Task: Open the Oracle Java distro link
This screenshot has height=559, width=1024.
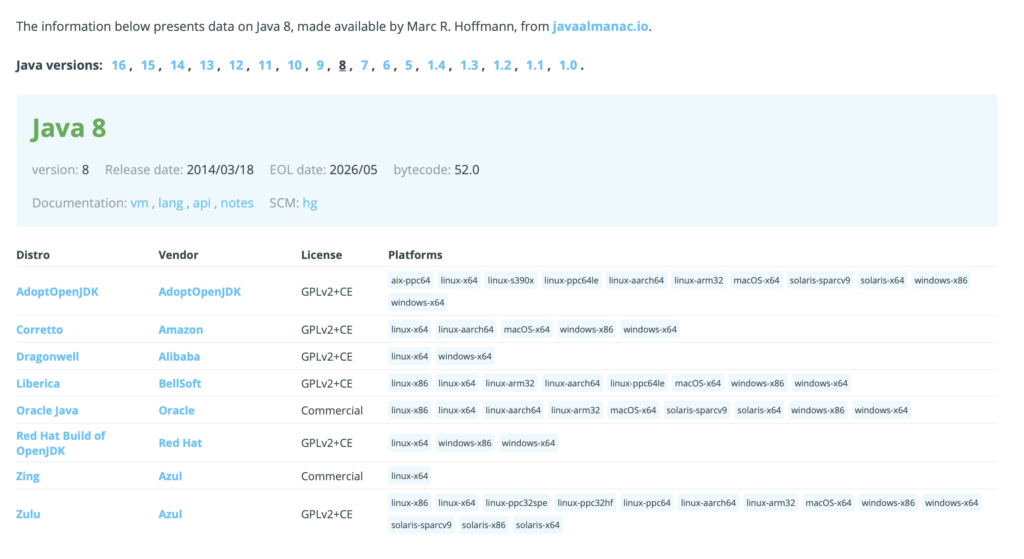Action: (47, 410)
